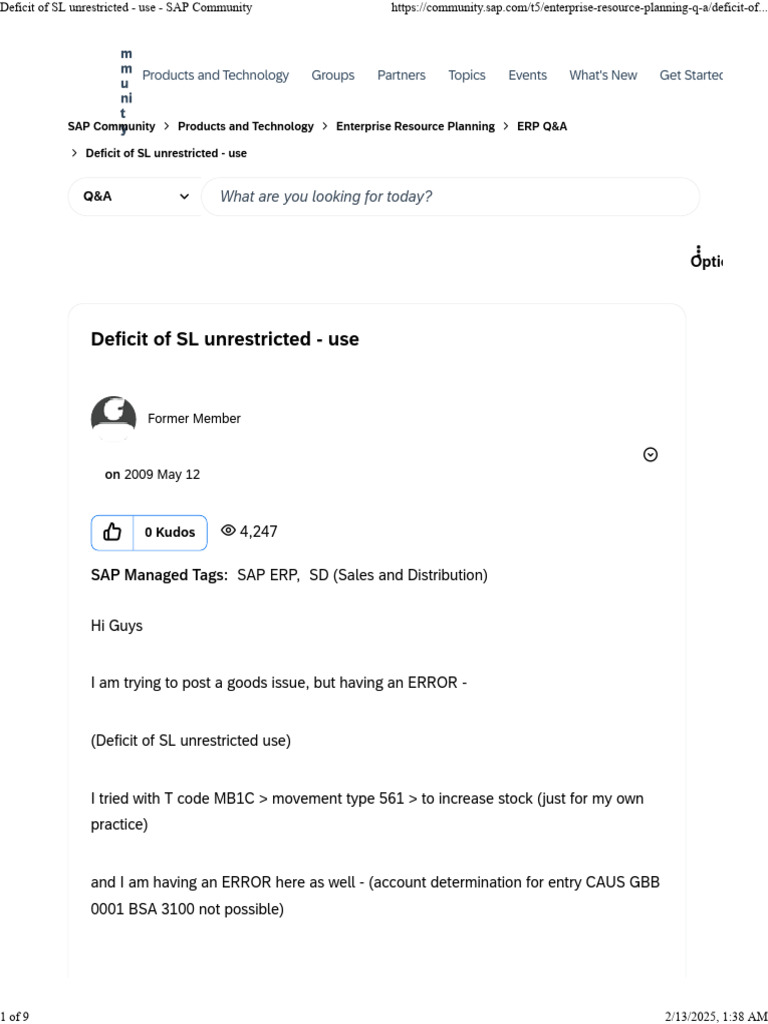Click the eye views icon
The height and width of the screenshot is (1024, 768).
[228, 531]
